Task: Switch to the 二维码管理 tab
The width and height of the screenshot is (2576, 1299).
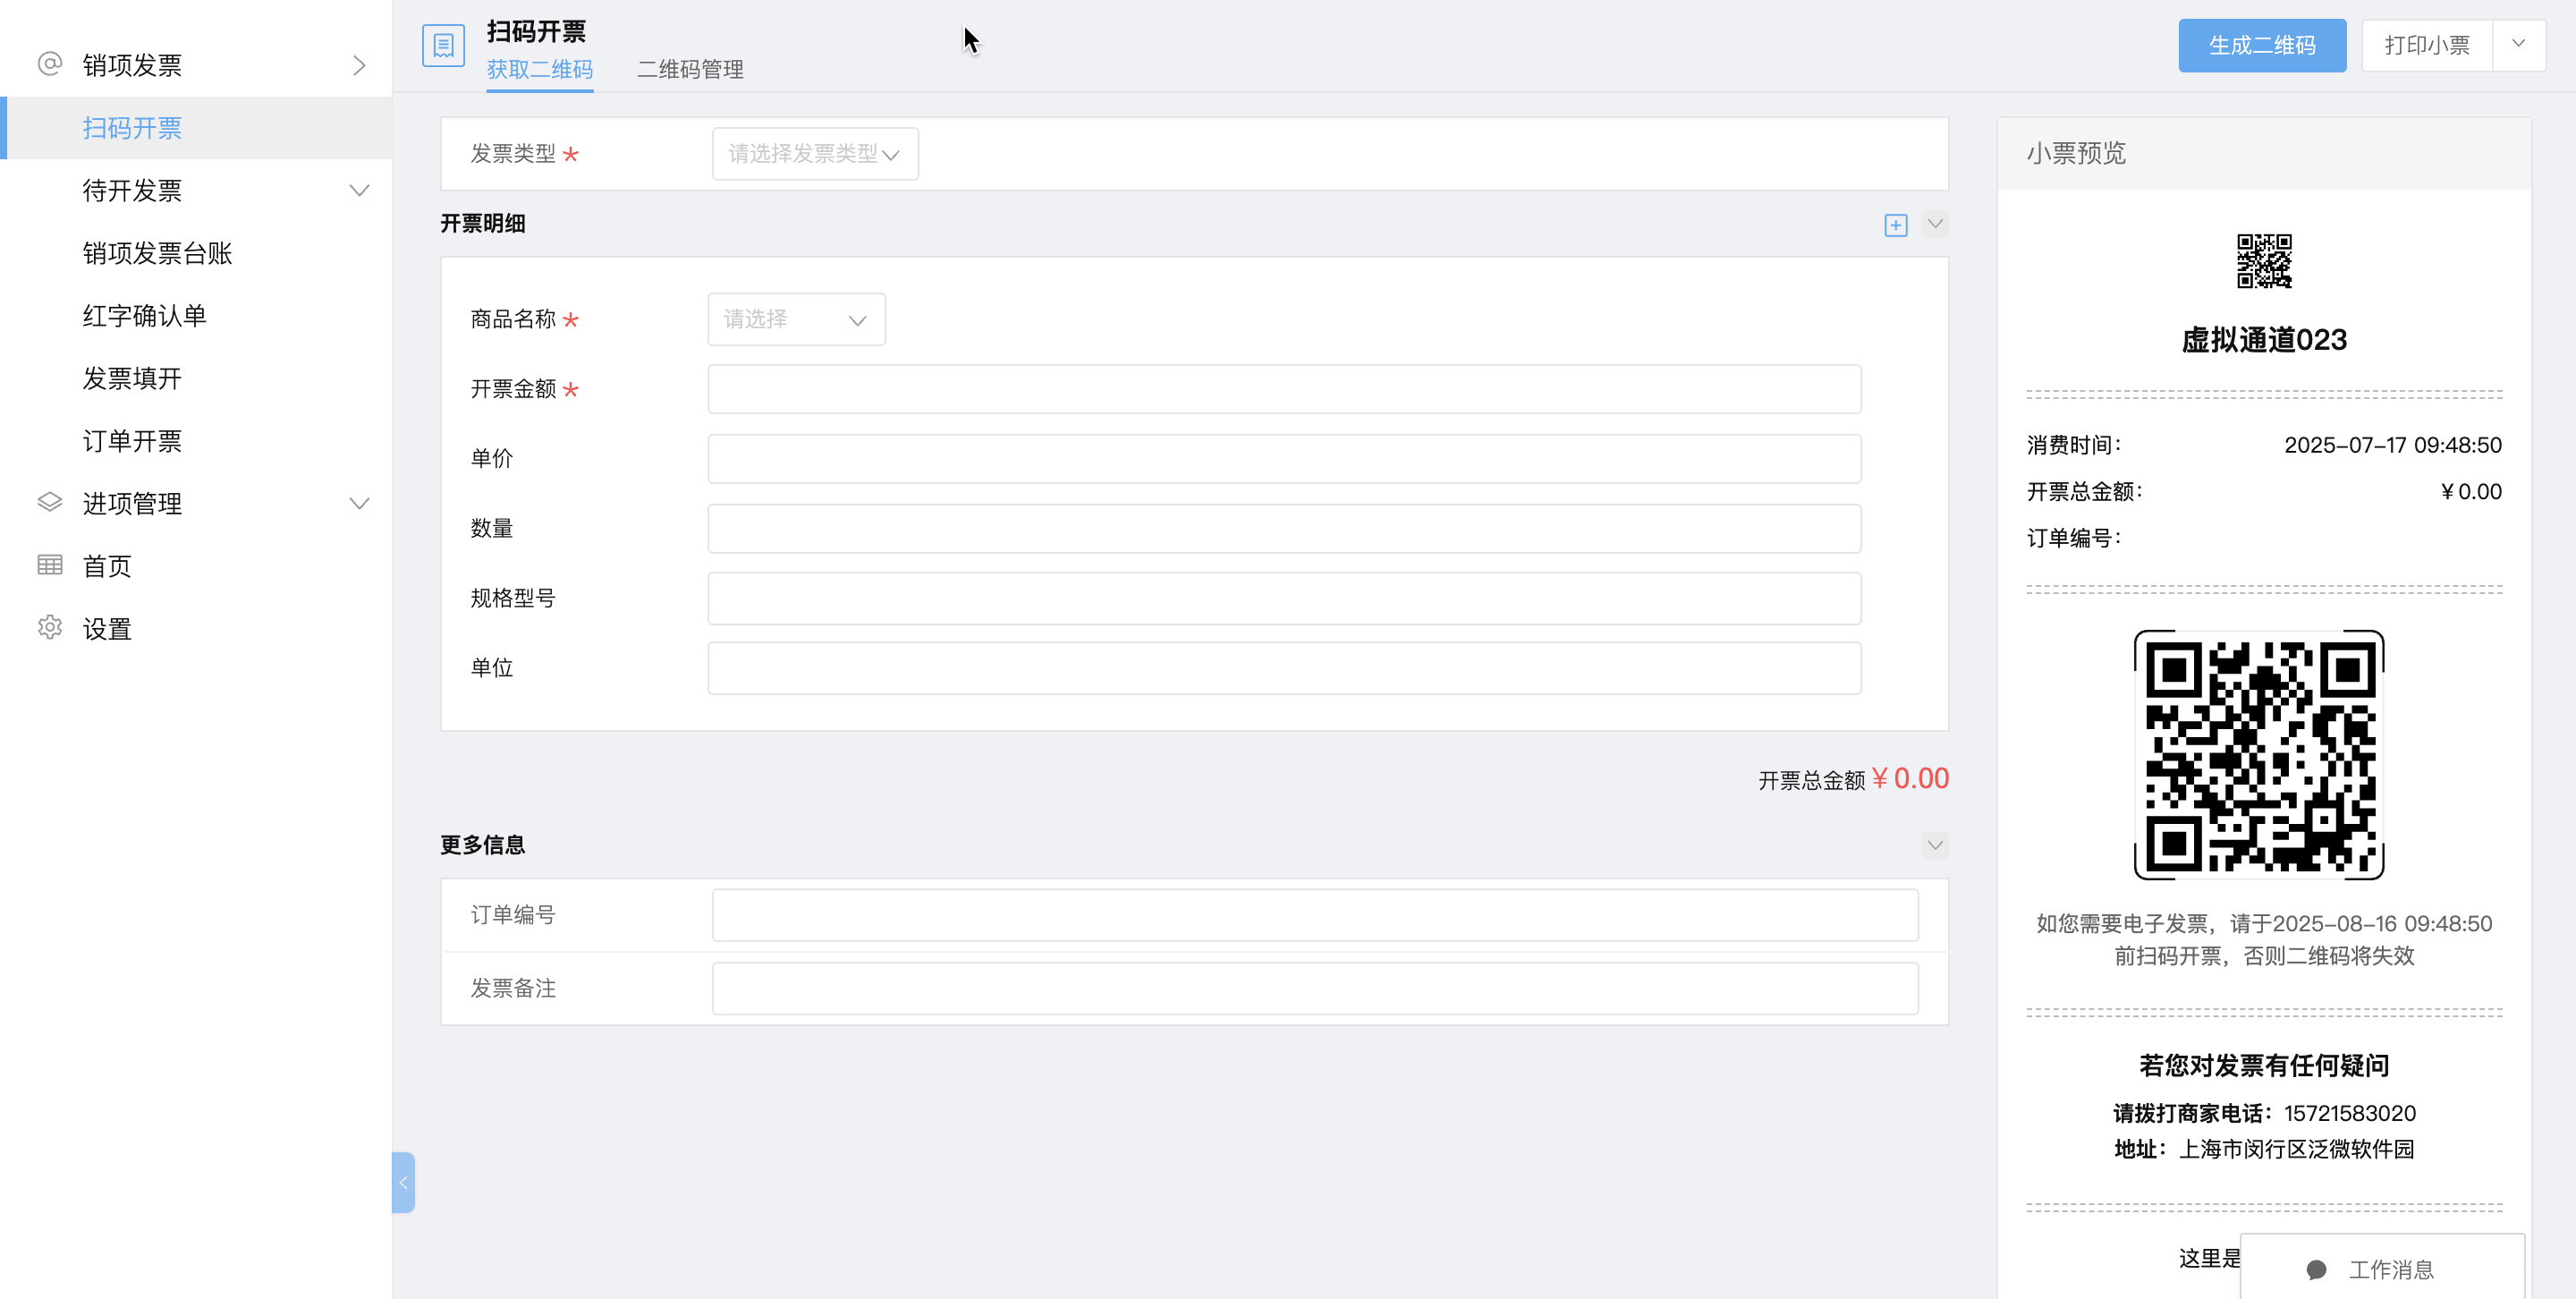Action: coord(690,69)
